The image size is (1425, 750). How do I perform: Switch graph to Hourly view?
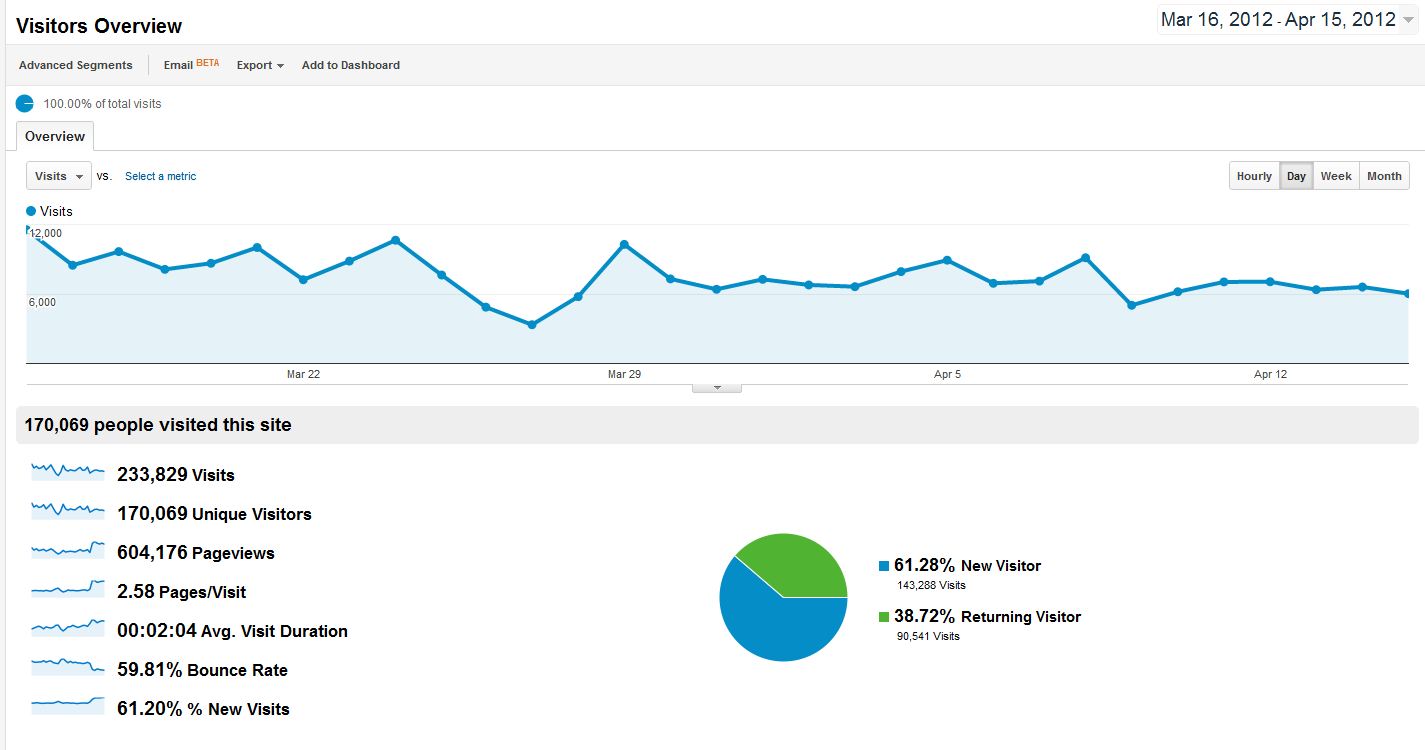click(x=1254, y=176)
